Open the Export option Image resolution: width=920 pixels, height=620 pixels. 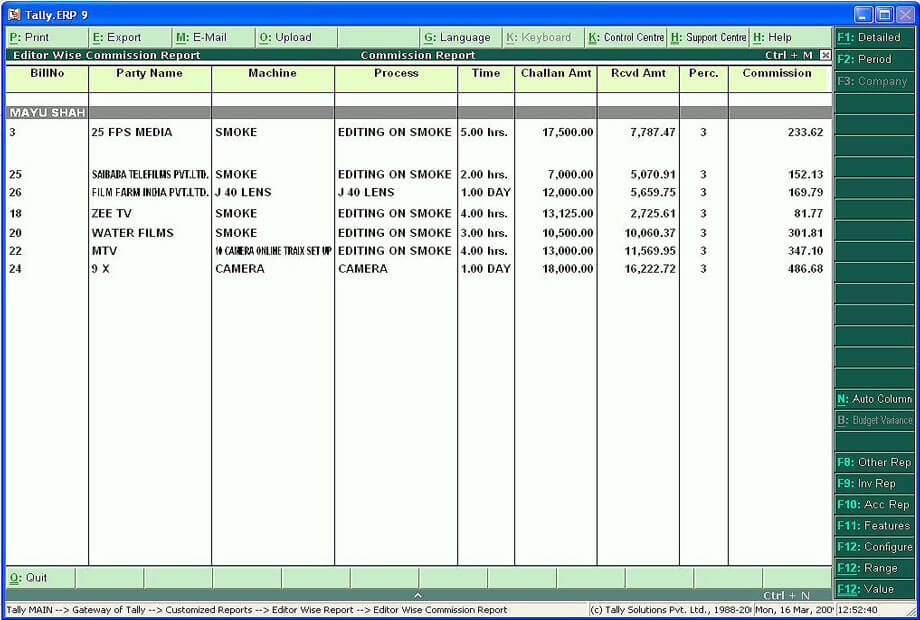tap(130, 38)
